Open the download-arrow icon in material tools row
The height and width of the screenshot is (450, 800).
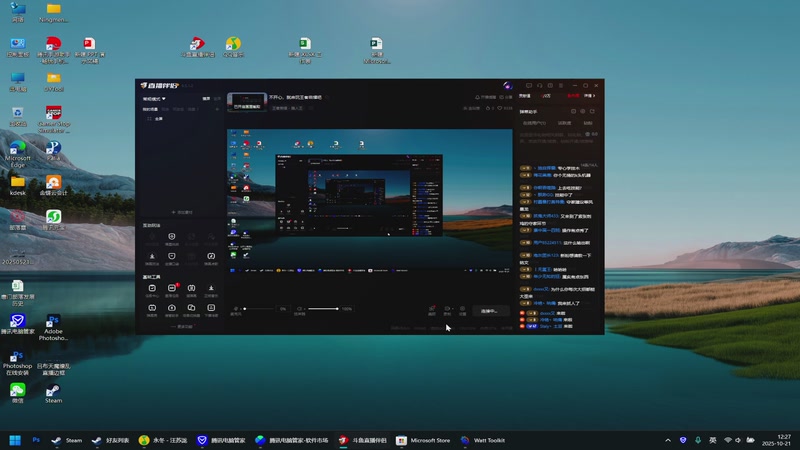(211, 288)
